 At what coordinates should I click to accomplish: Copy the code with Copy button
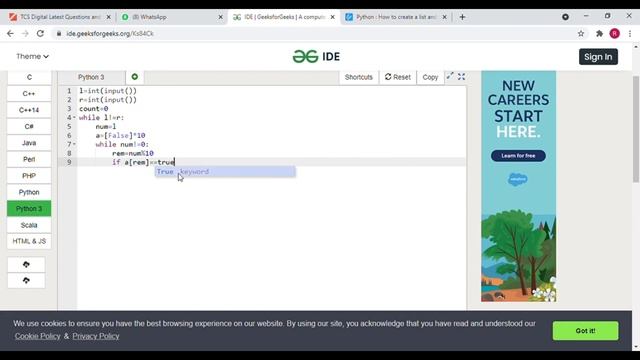[430, 77]
